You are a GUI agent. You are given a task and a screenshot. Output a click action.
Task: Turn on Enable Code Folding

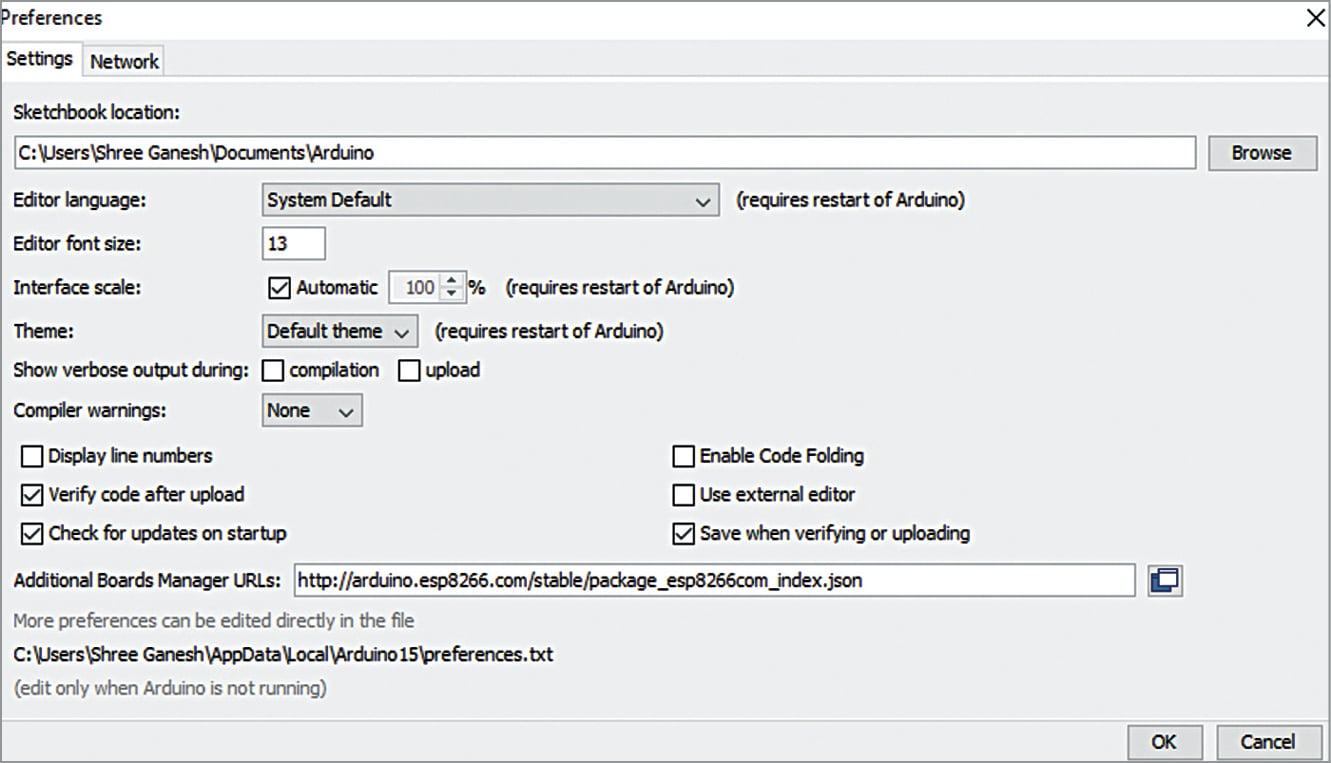coord(684,457)
